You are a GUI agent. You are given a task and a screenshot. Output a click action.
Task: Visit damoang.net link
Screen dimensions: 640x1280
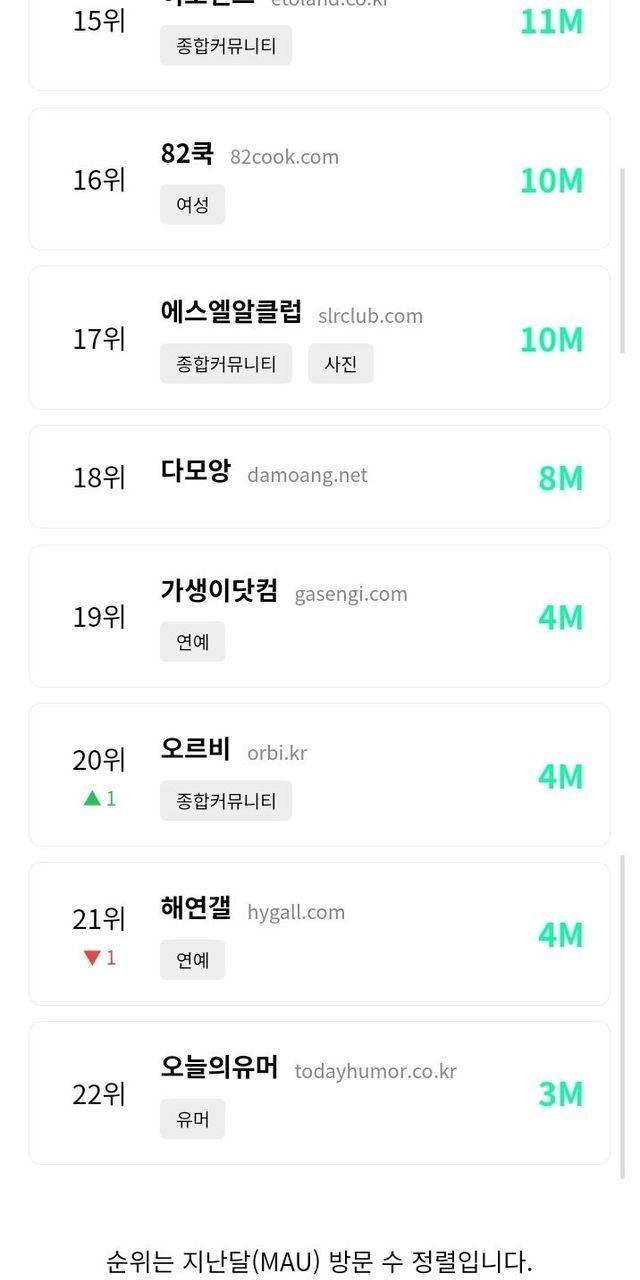[x=307, y=475]
